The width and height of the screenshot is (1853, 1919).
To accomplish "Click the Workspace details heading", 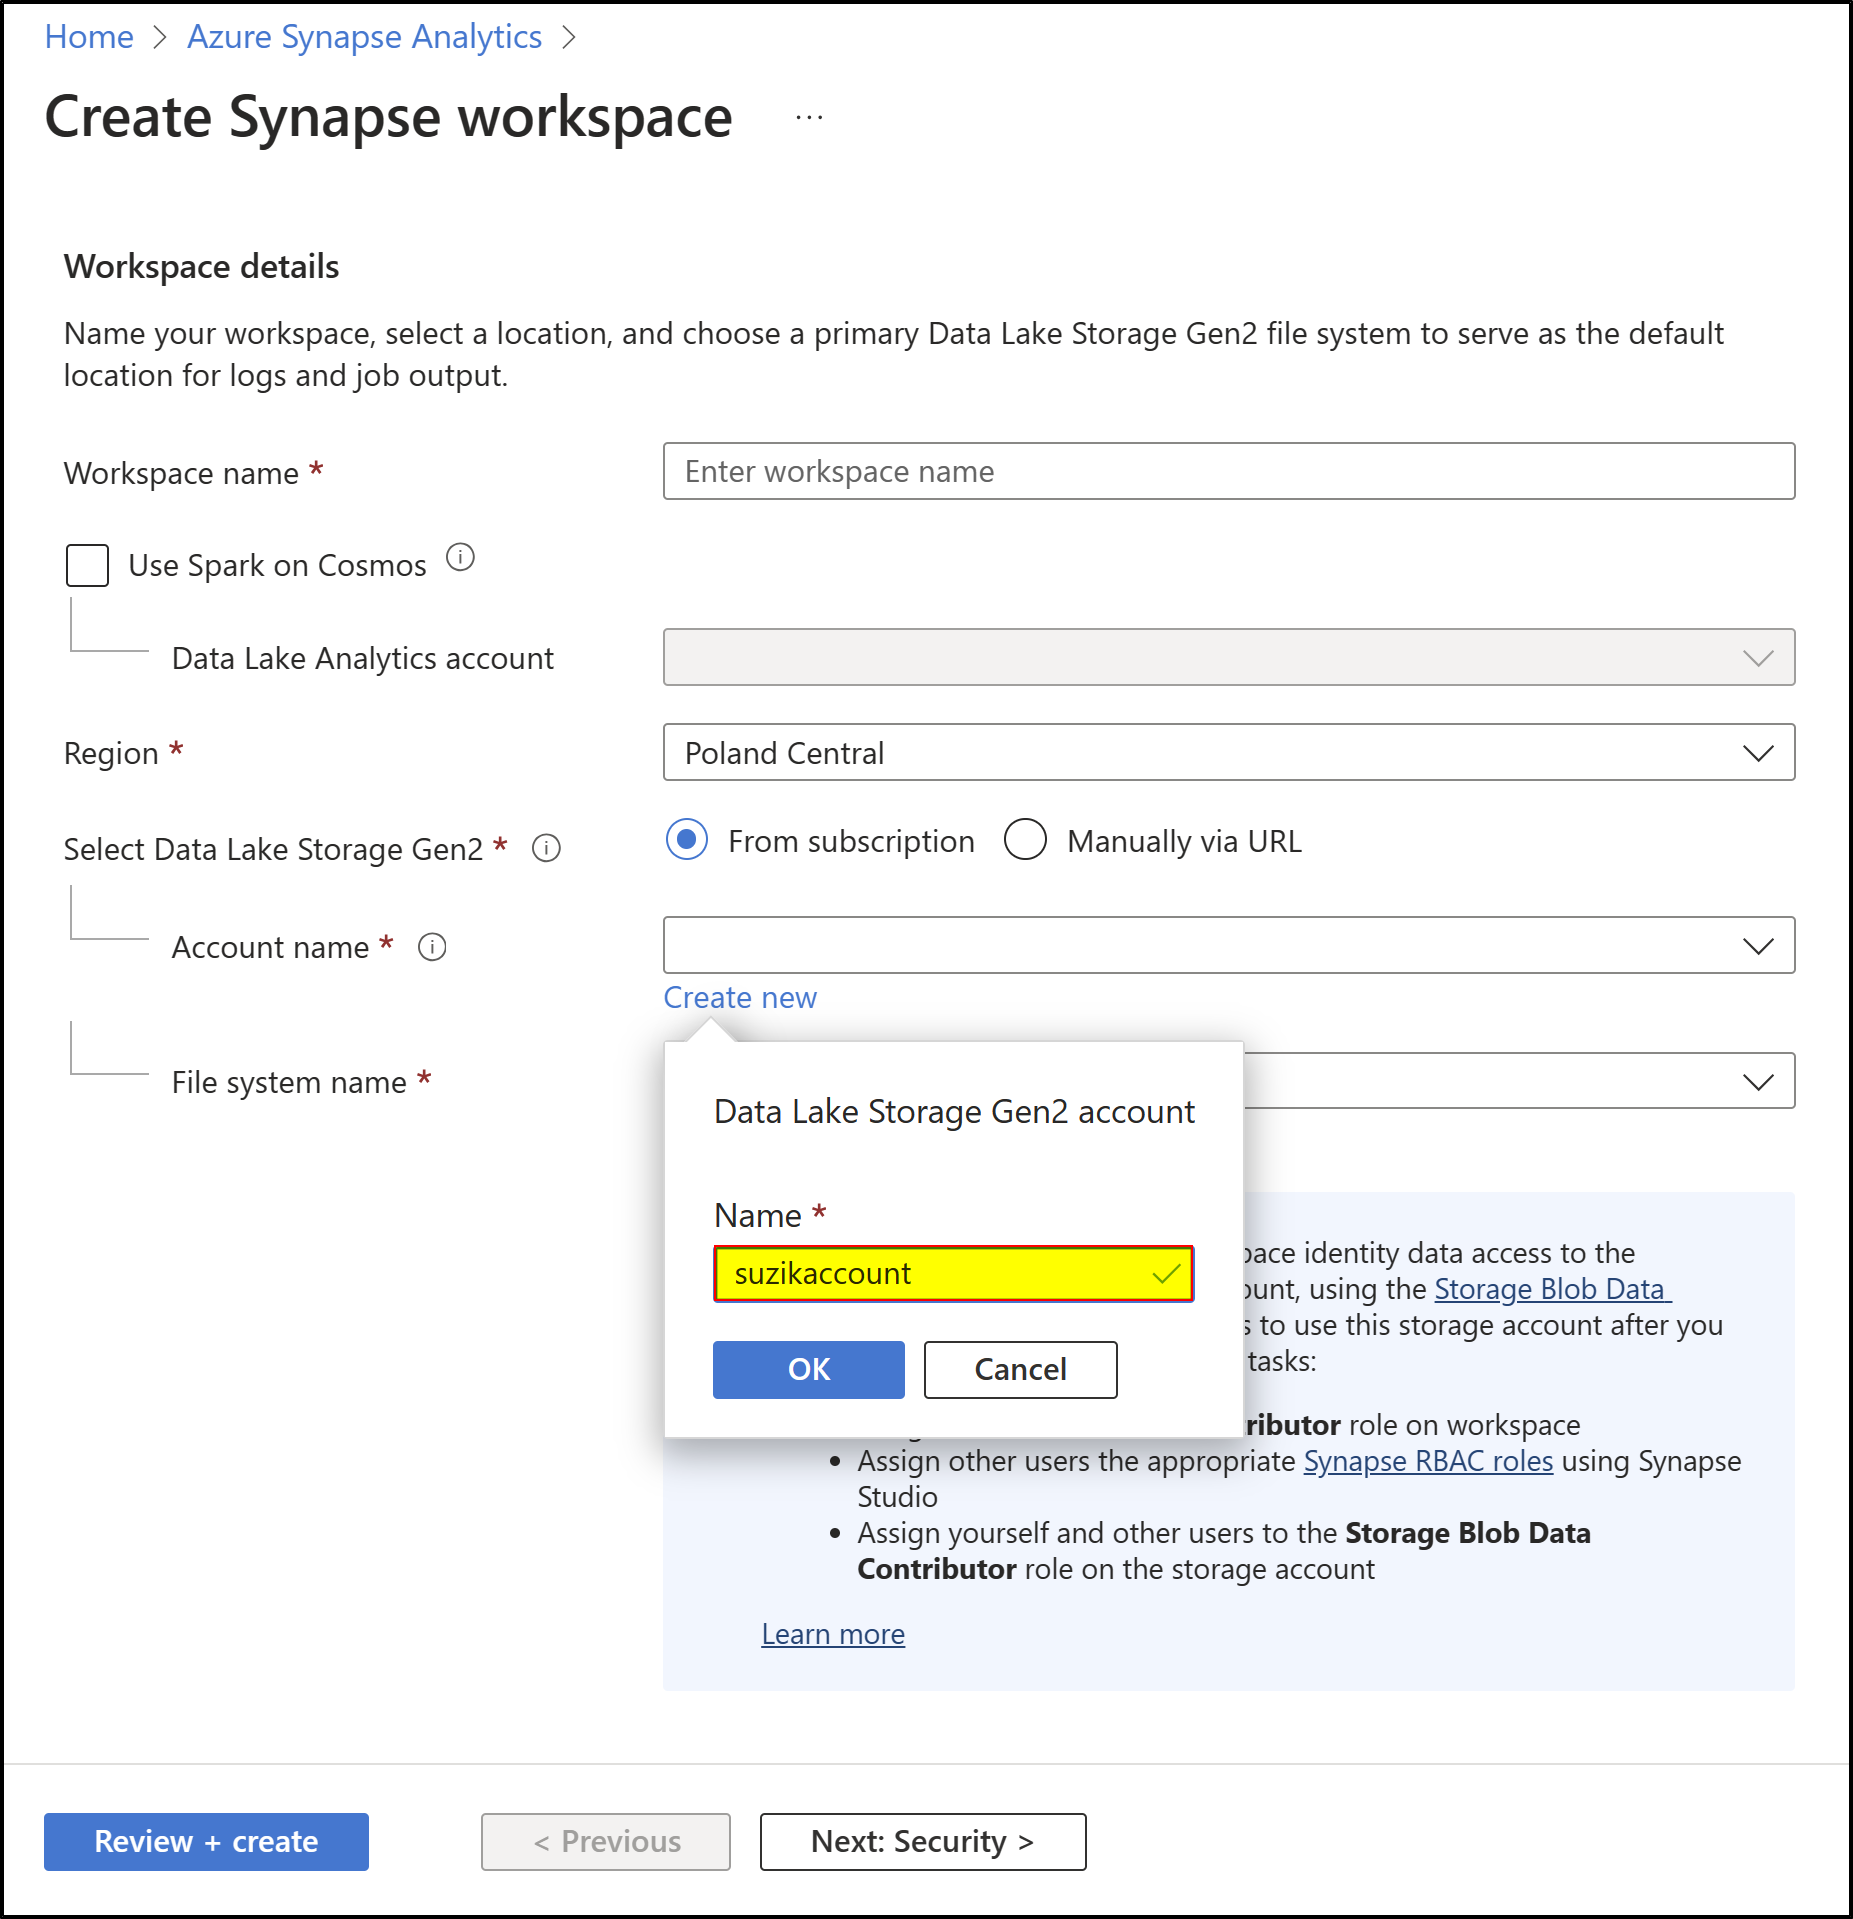I will [x=201, y=267].
